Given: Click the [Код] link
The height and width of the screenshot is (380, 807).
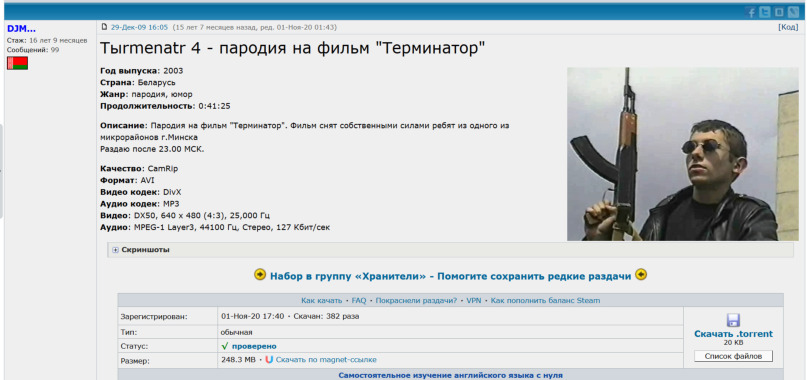Looking at the screenshot, I should point(788,27).
